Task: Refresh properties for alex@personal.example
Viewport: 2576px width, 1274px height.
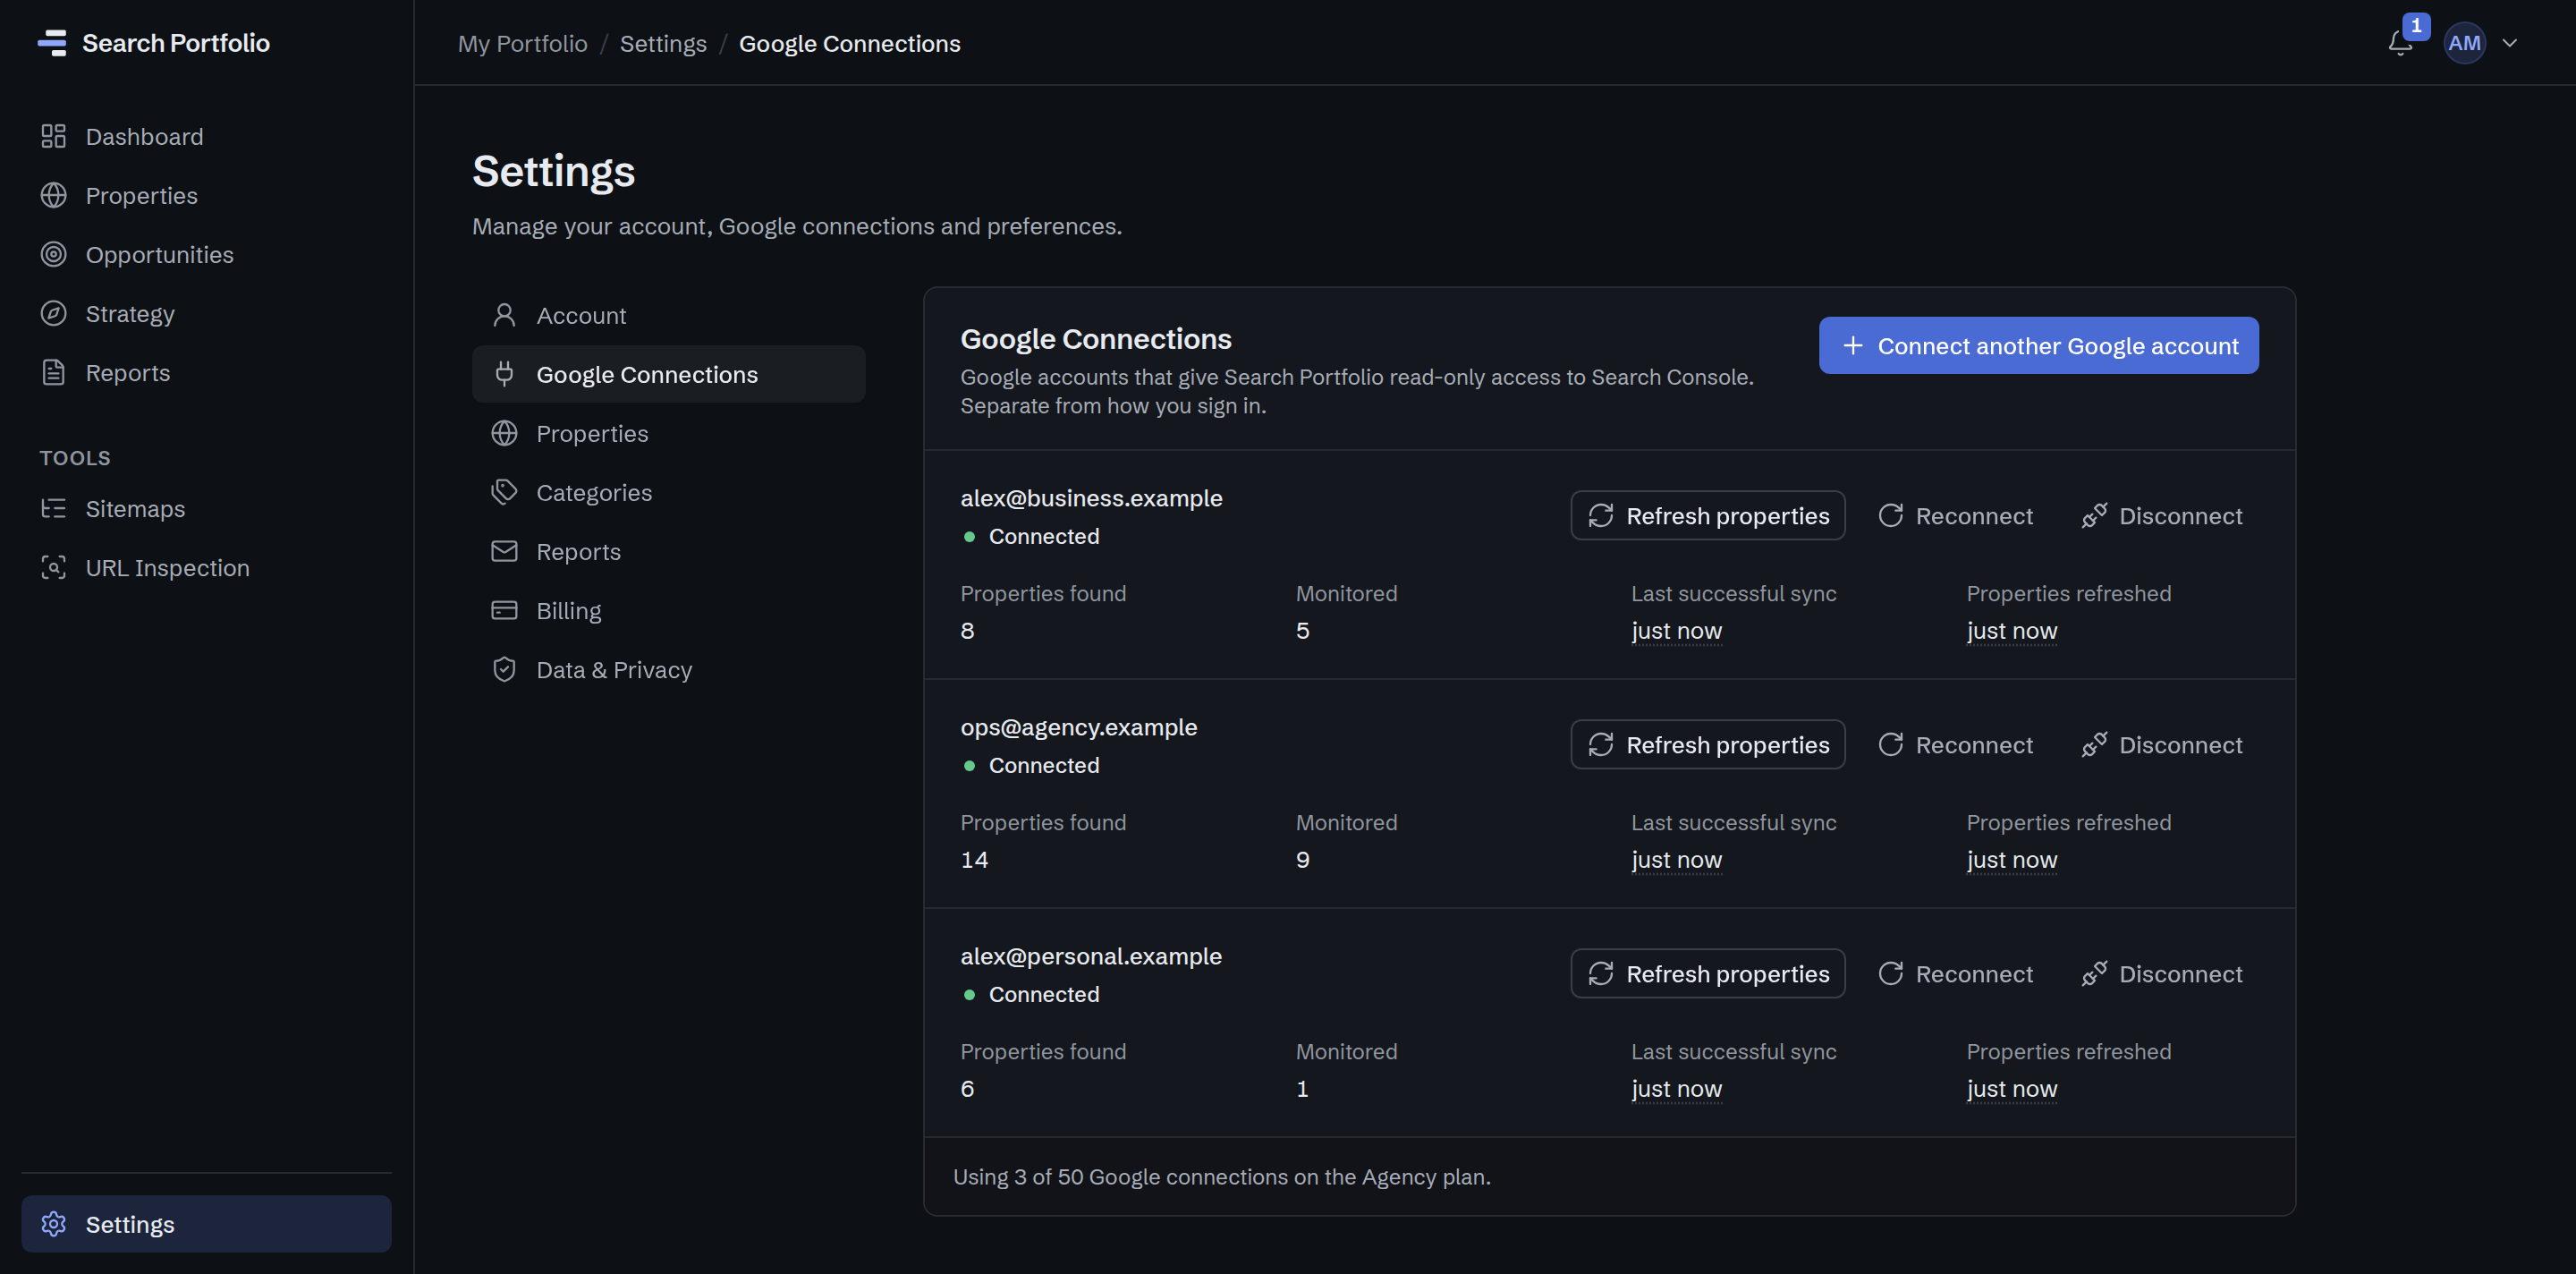Action: (x=1707, y=973)
